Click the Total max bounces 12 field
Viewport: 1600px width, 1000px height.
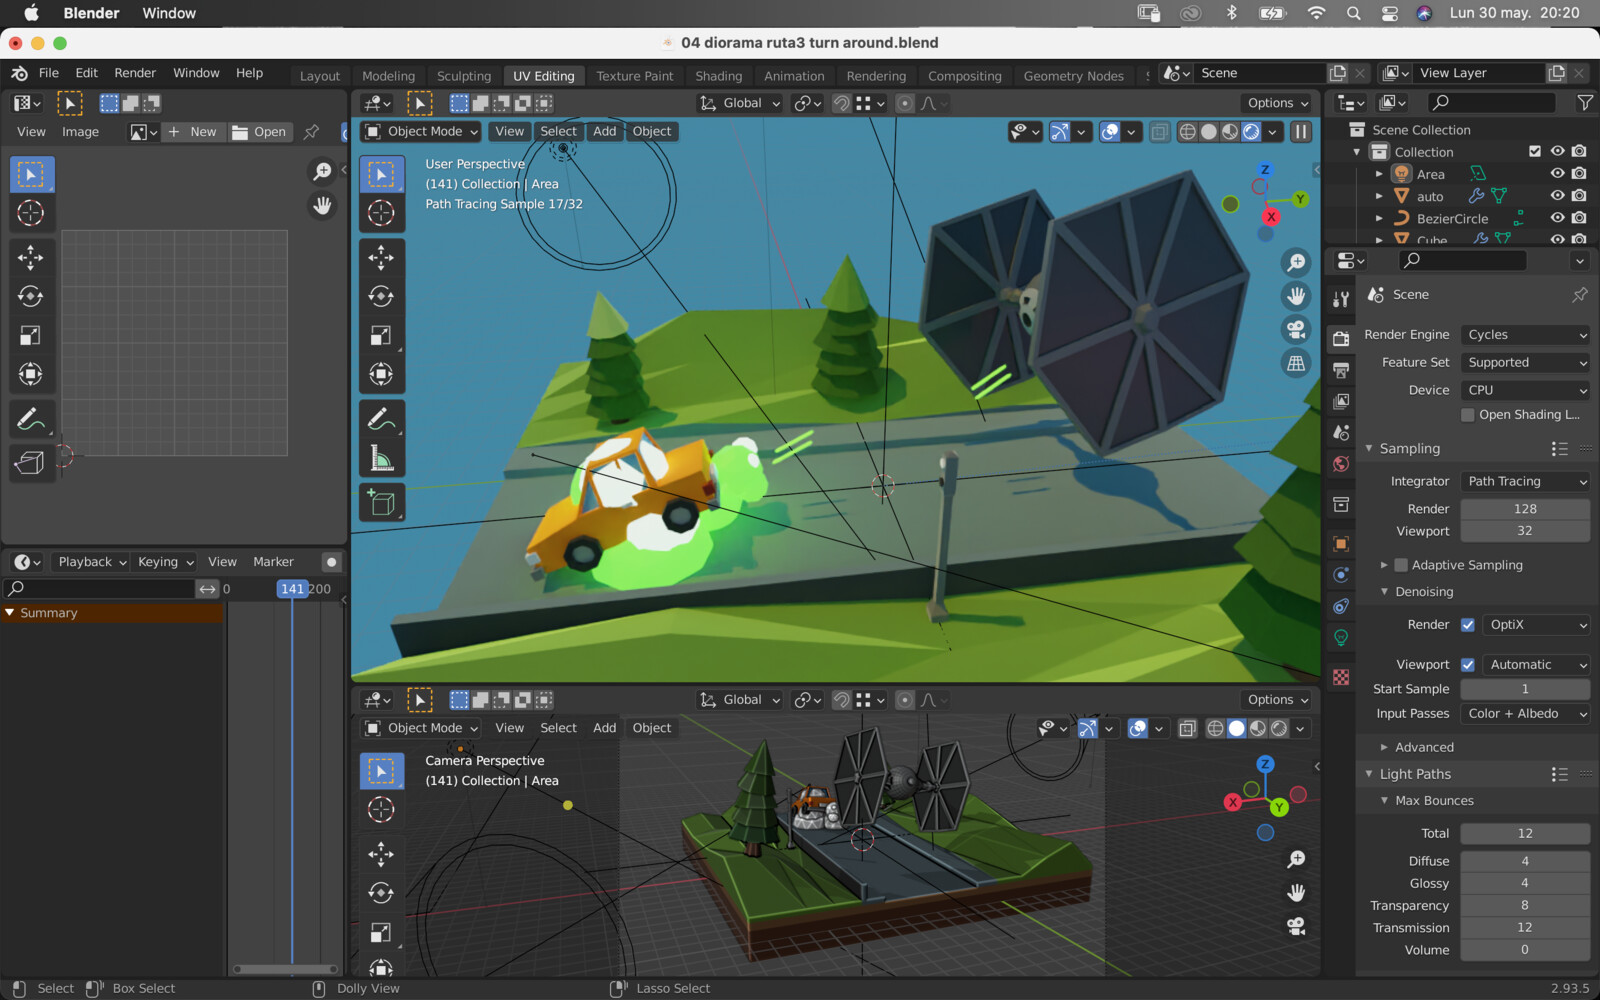tap(1525, 834)
